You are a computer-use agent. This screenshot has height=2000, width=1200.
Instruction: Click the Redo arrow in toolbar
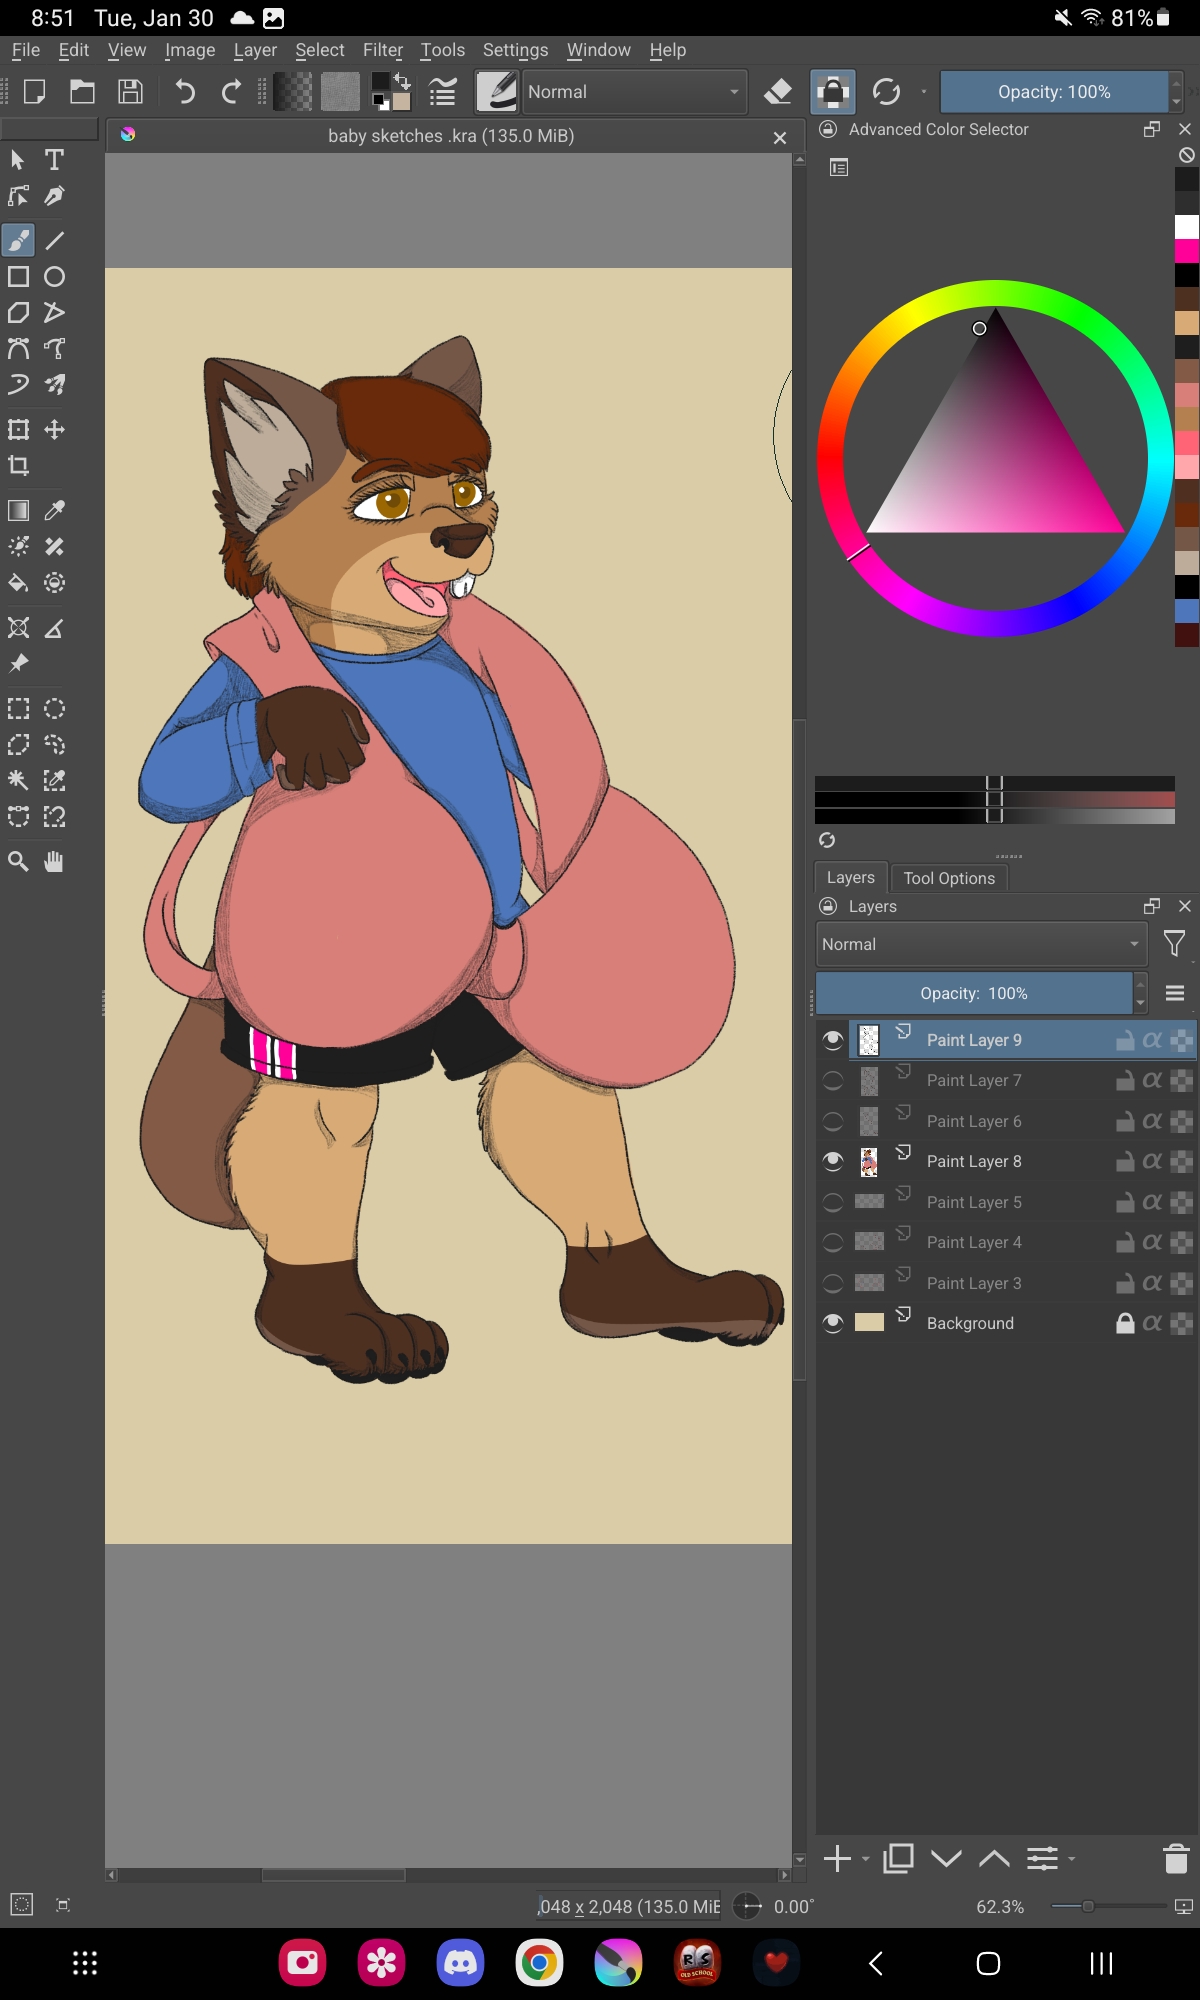click(231, 92)
